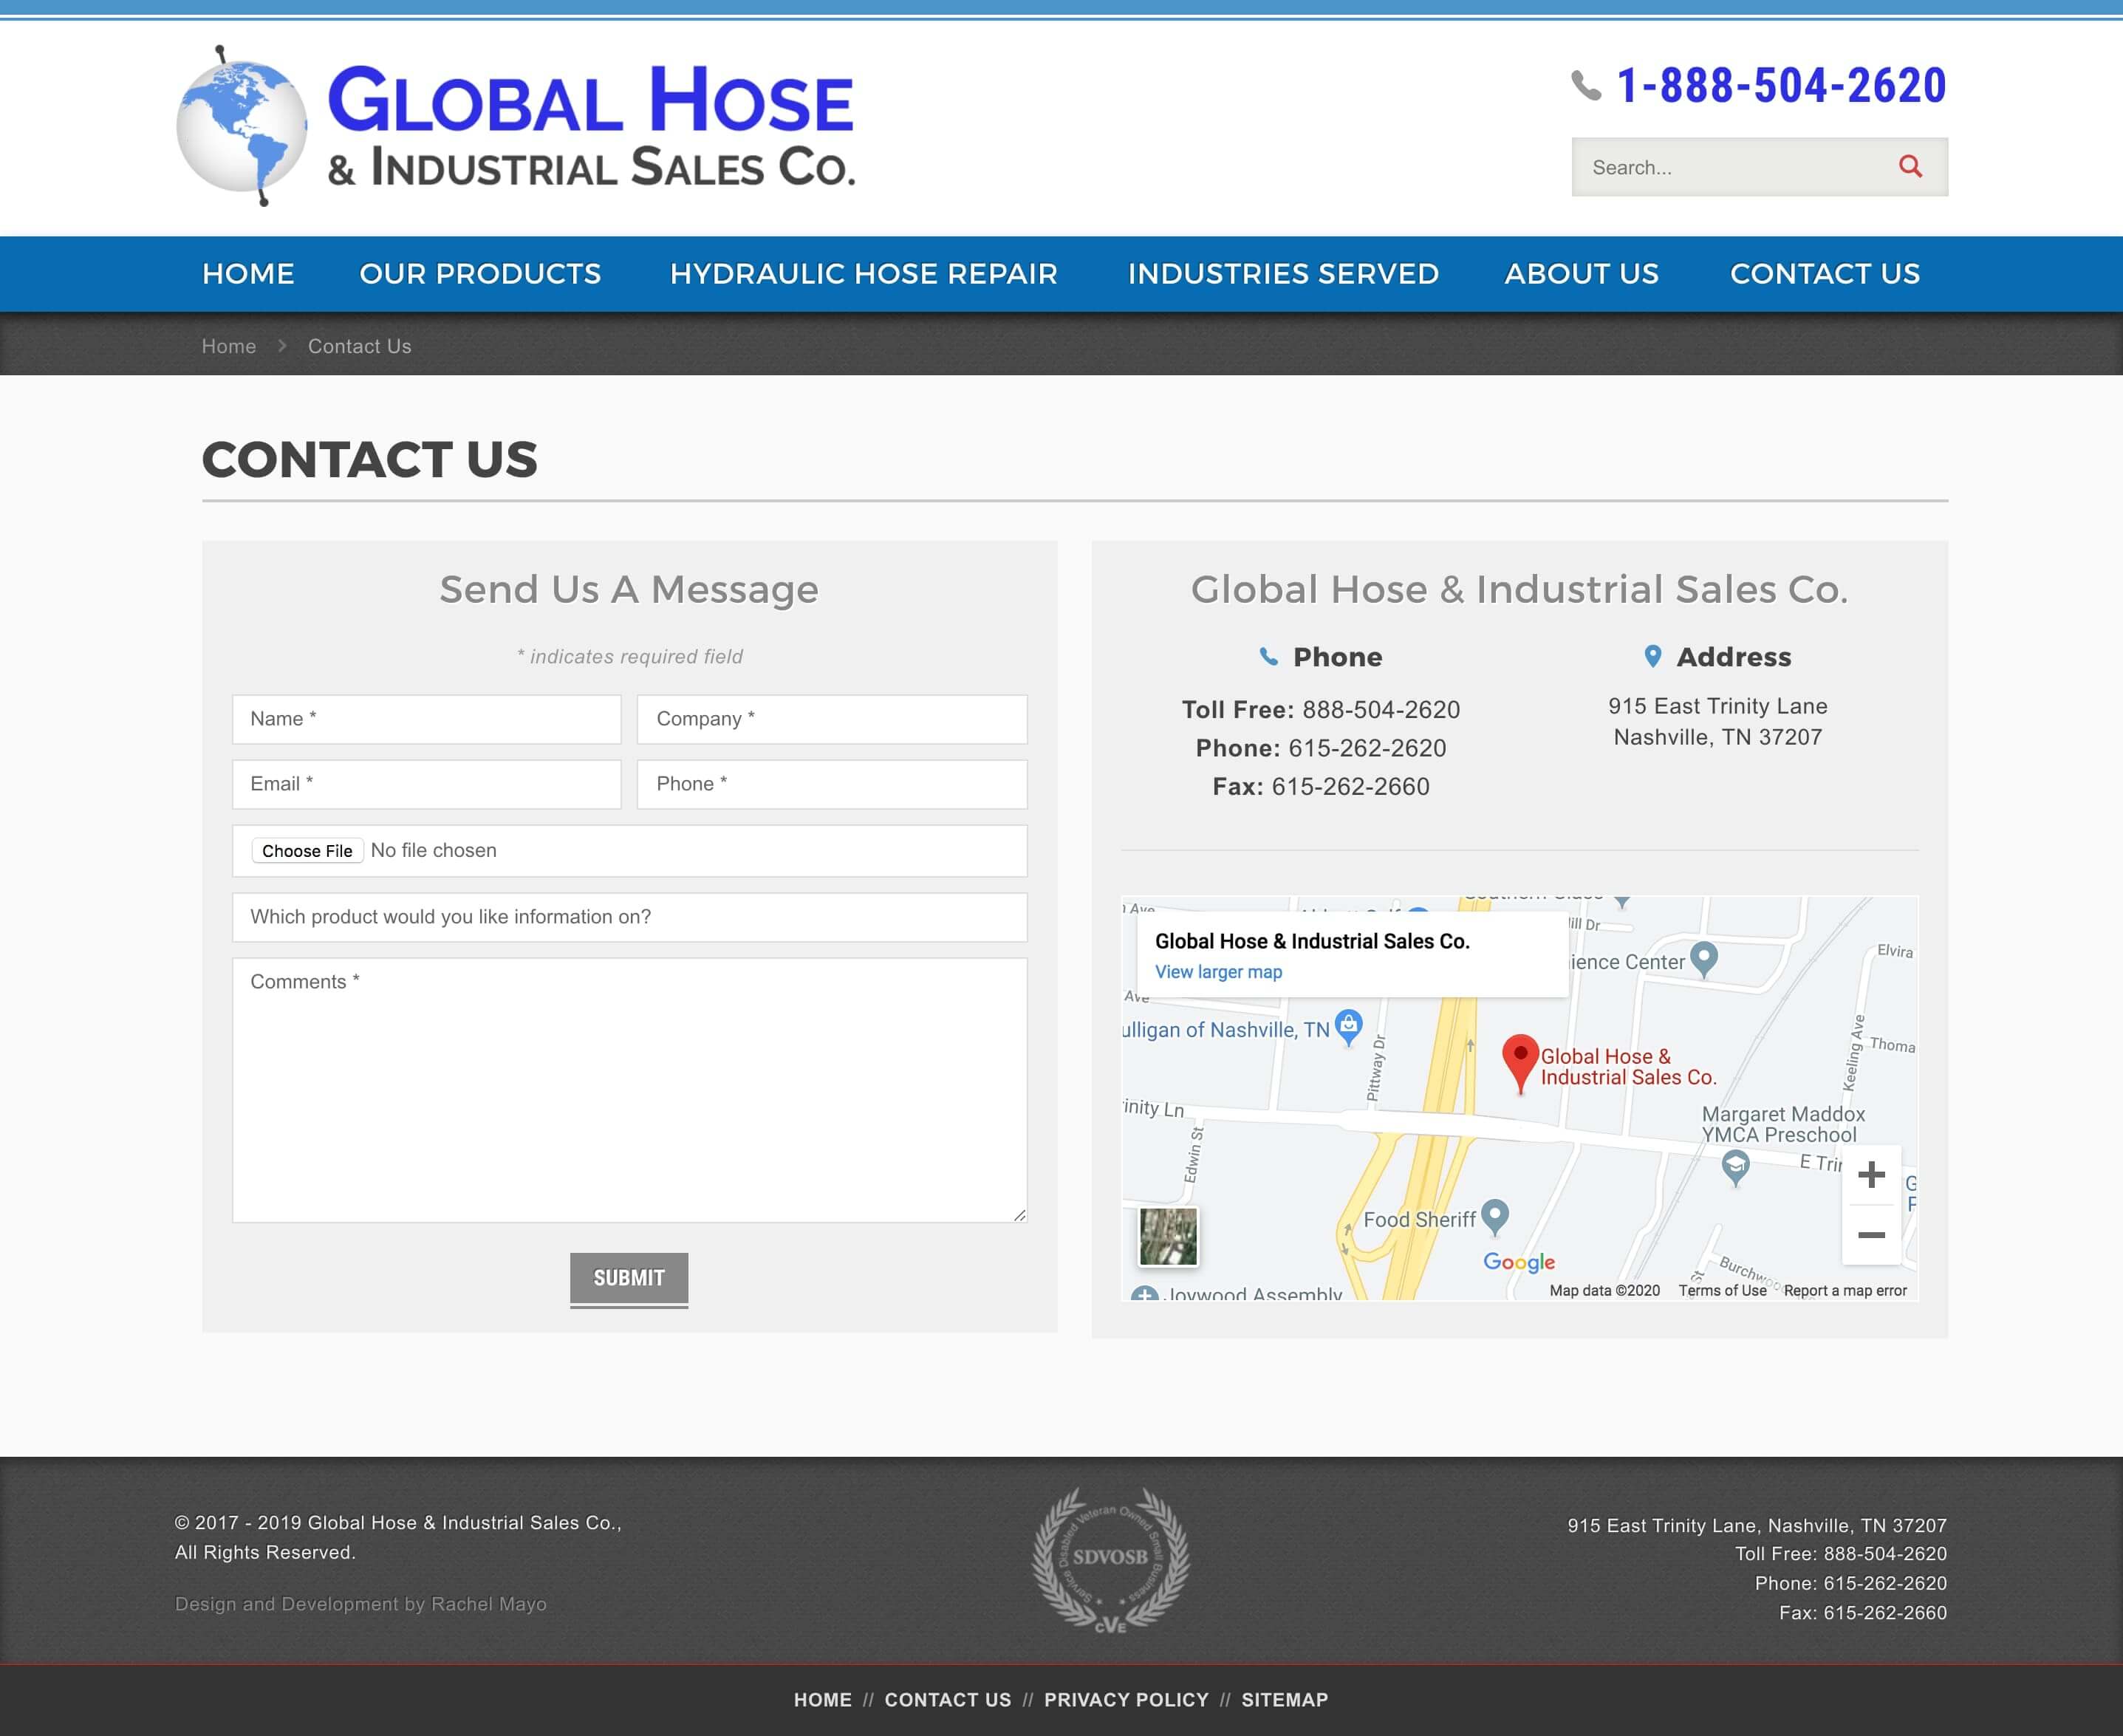Click the Food Sheriff map pin
2123x1736 pixels.
pyautogui.click(x=1494, y=1217)
